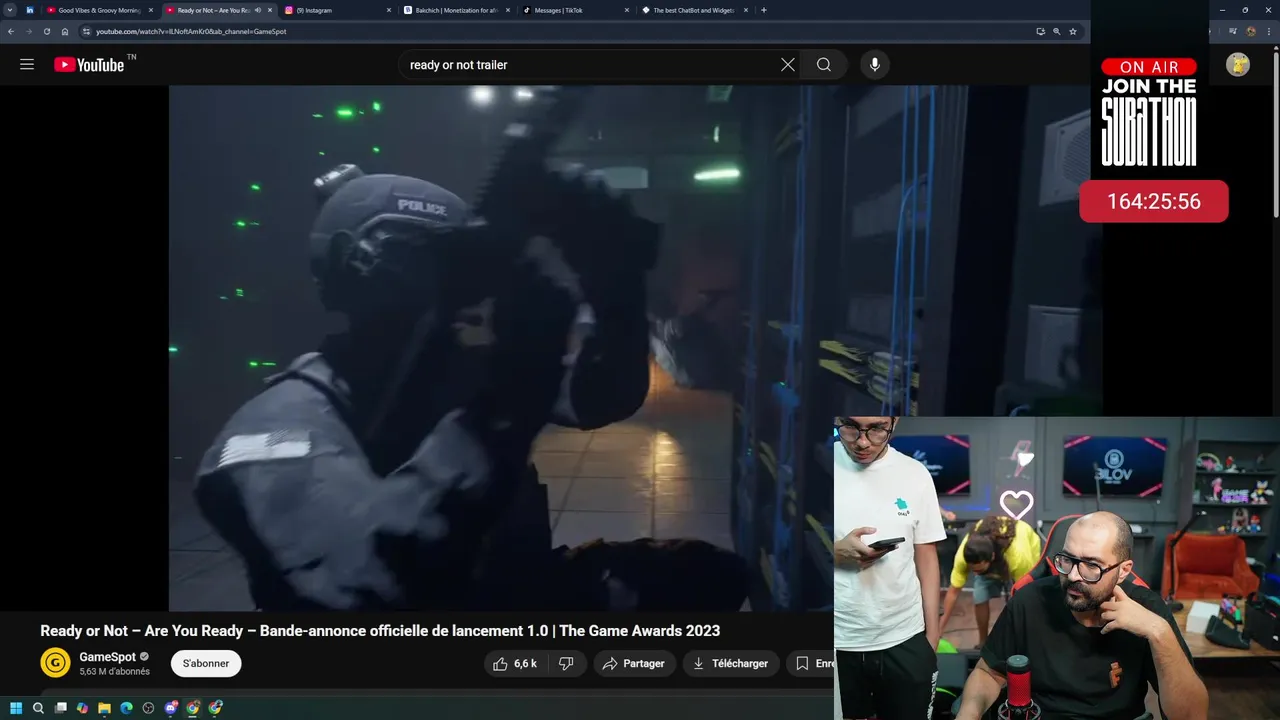This screenshot has height=720, width=1280.
Task: Mute the Ready or Not tab audio
Action: (x=257, y=10)
